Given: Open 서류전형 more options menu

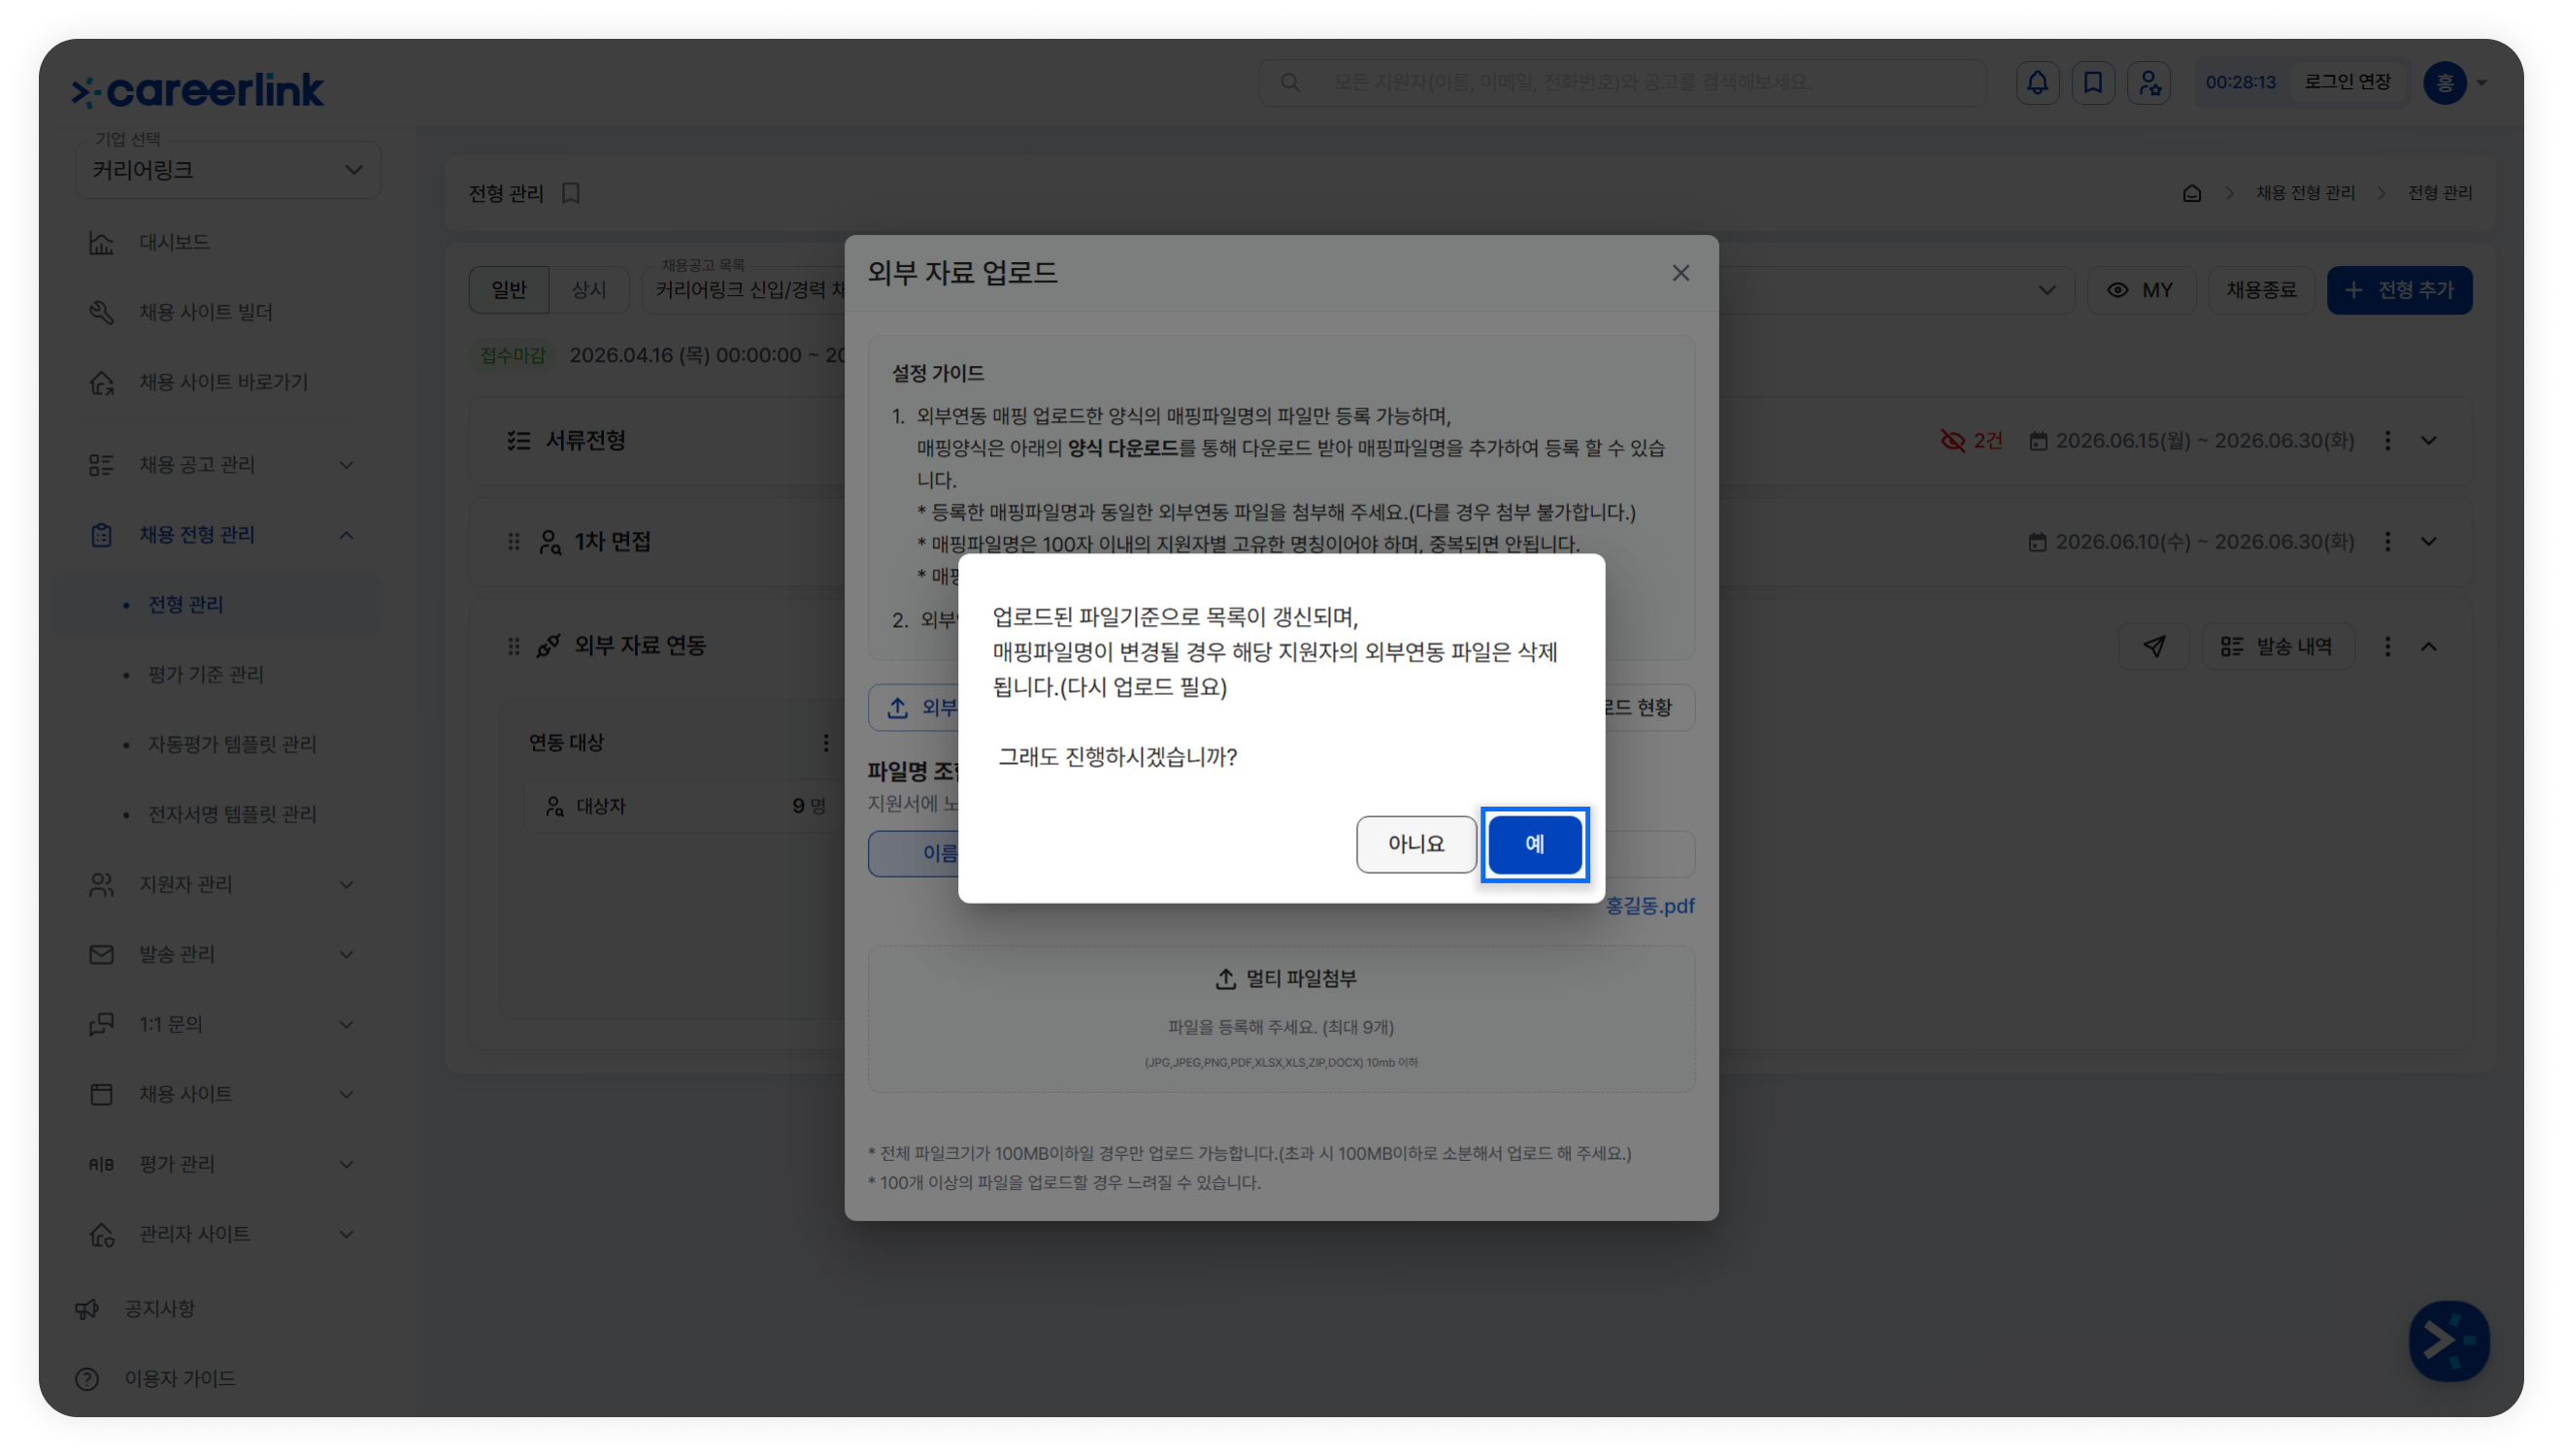Looking at the screenshot, I should click(2387, 441).
